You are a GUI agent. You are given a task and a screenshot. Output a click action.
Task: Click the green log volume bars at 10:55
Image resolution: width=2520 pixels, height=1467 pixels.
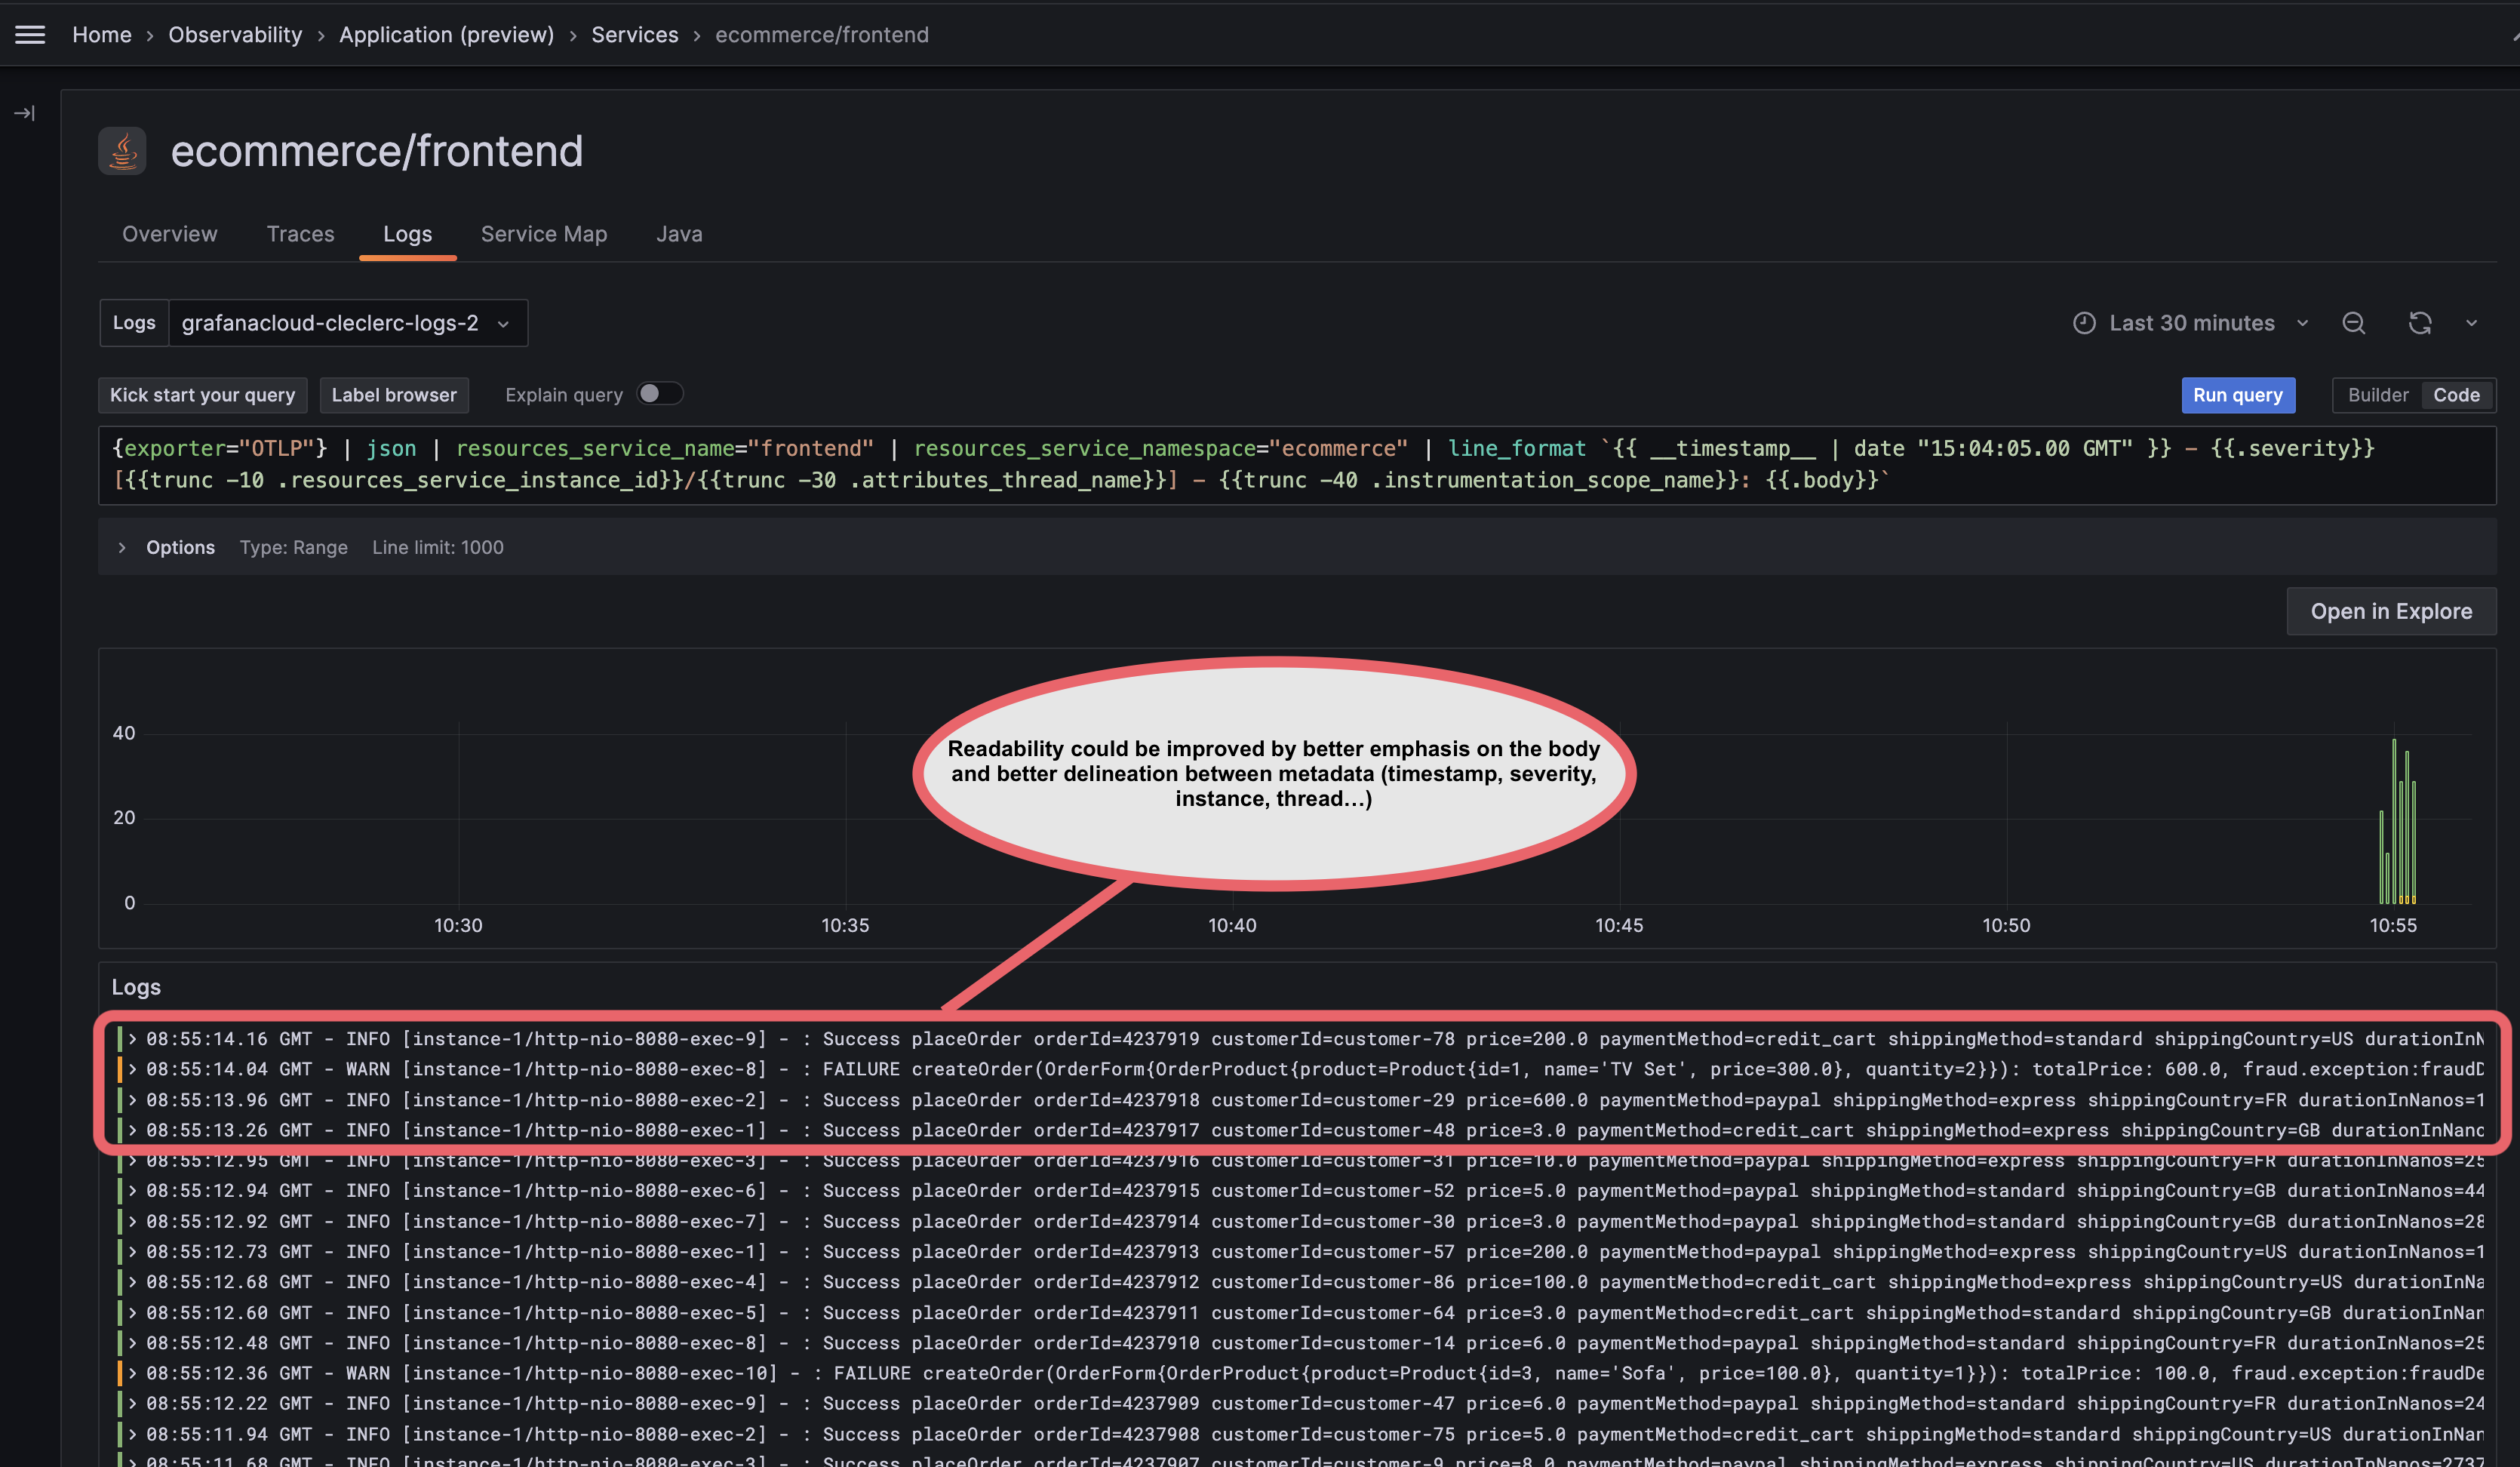click(x=2397, y=822)
